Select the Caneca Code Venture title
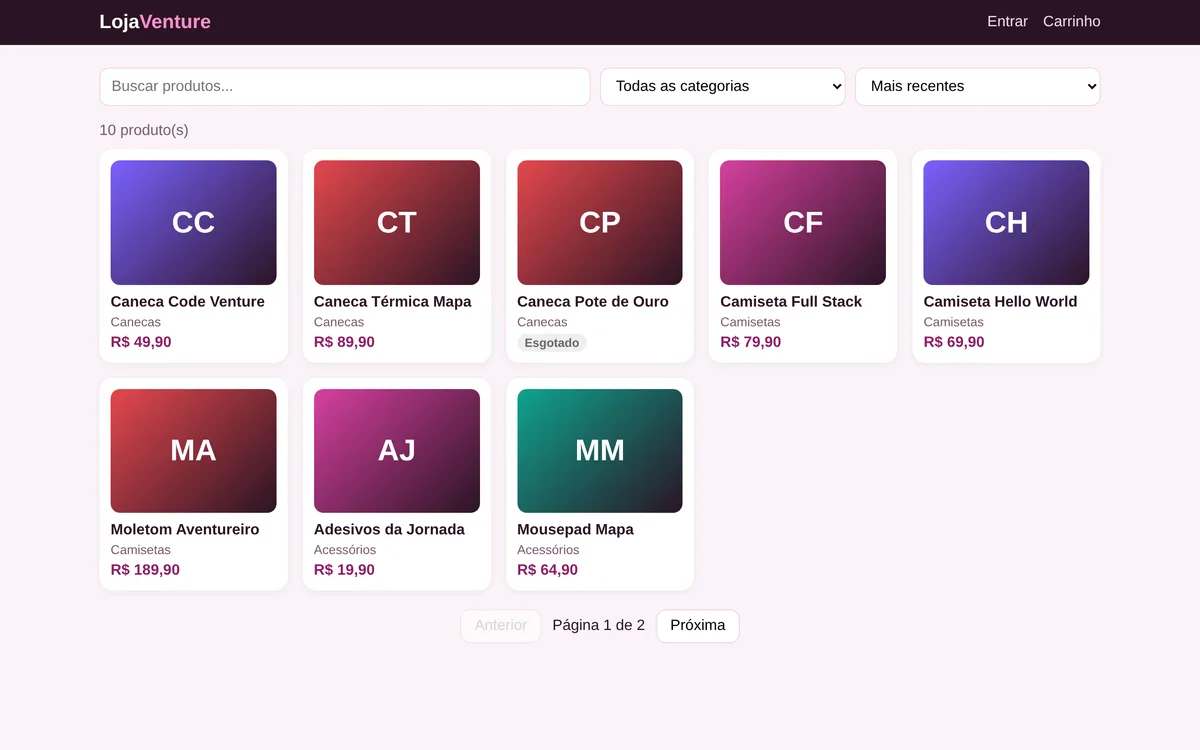The width and height of the screenshot is (1200, 750). [x=188, y=302]
